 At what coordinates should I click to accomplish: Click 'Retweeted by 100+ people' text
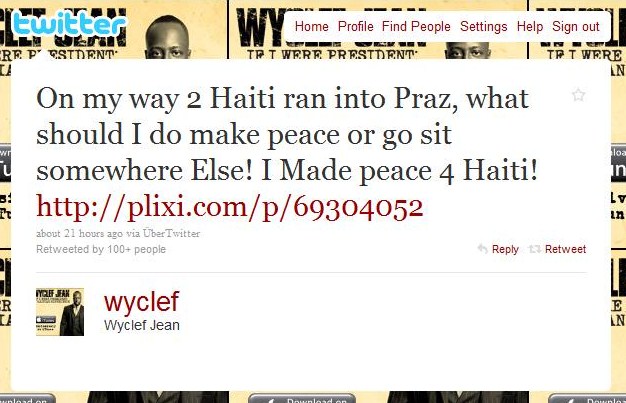click(x=101, y=249)
